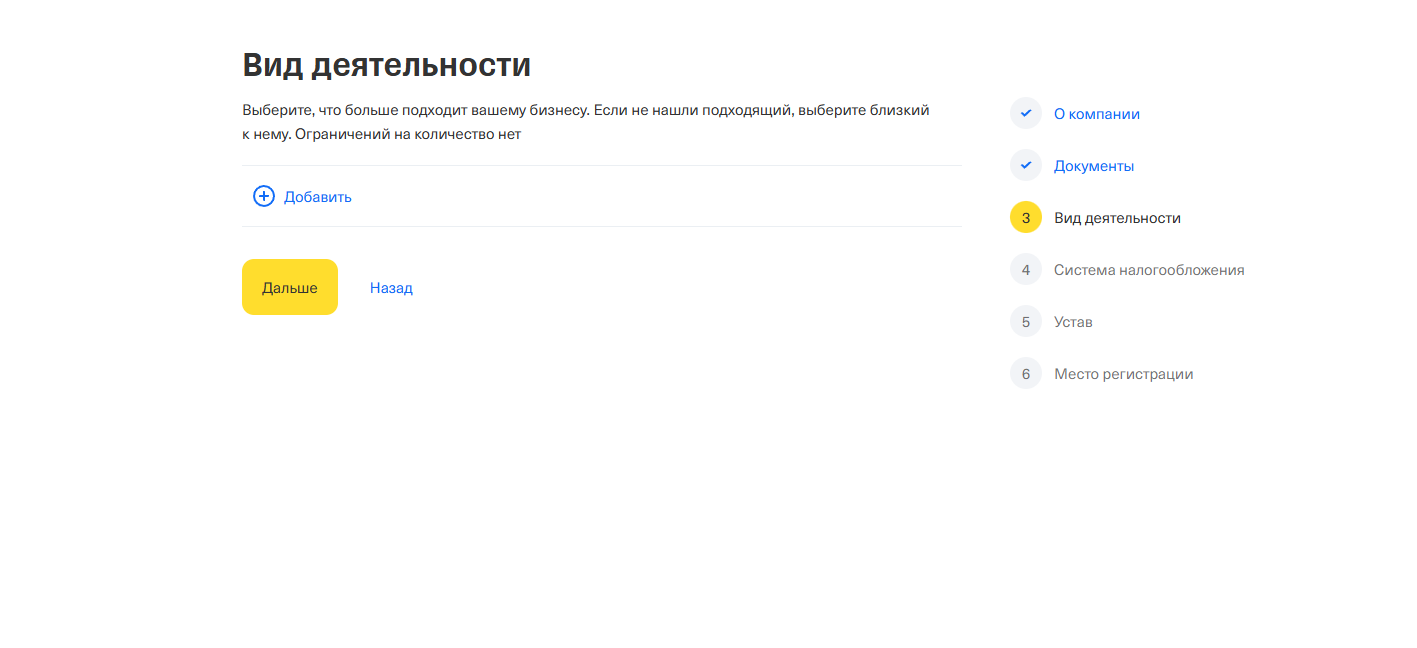Click the yellow Дальше button

point(290,287)
